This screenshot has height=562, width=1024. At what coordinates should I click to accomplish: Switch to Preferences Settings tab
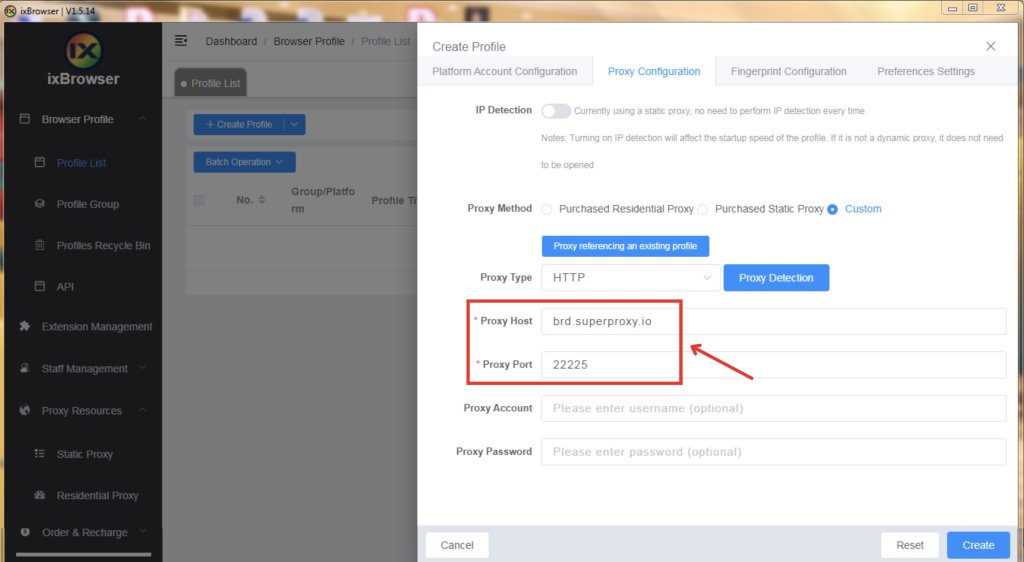tap(925, 72)
